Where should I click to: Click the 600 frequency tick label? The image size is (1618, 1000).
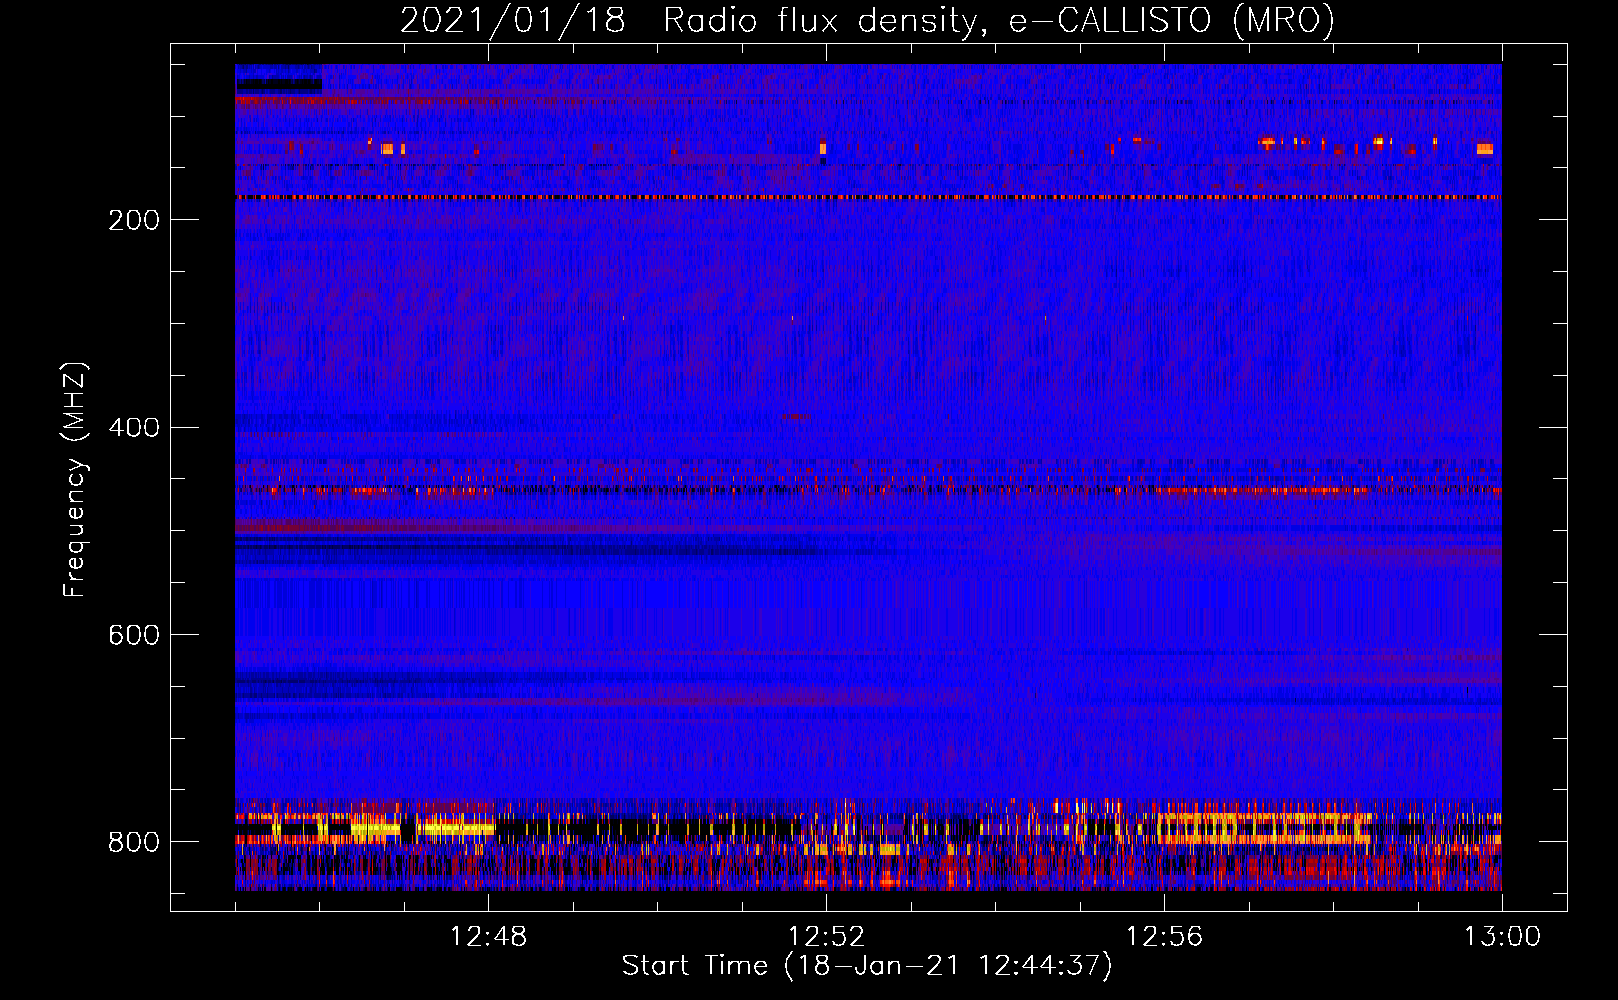pyautogui.click(x=134, y=636)
